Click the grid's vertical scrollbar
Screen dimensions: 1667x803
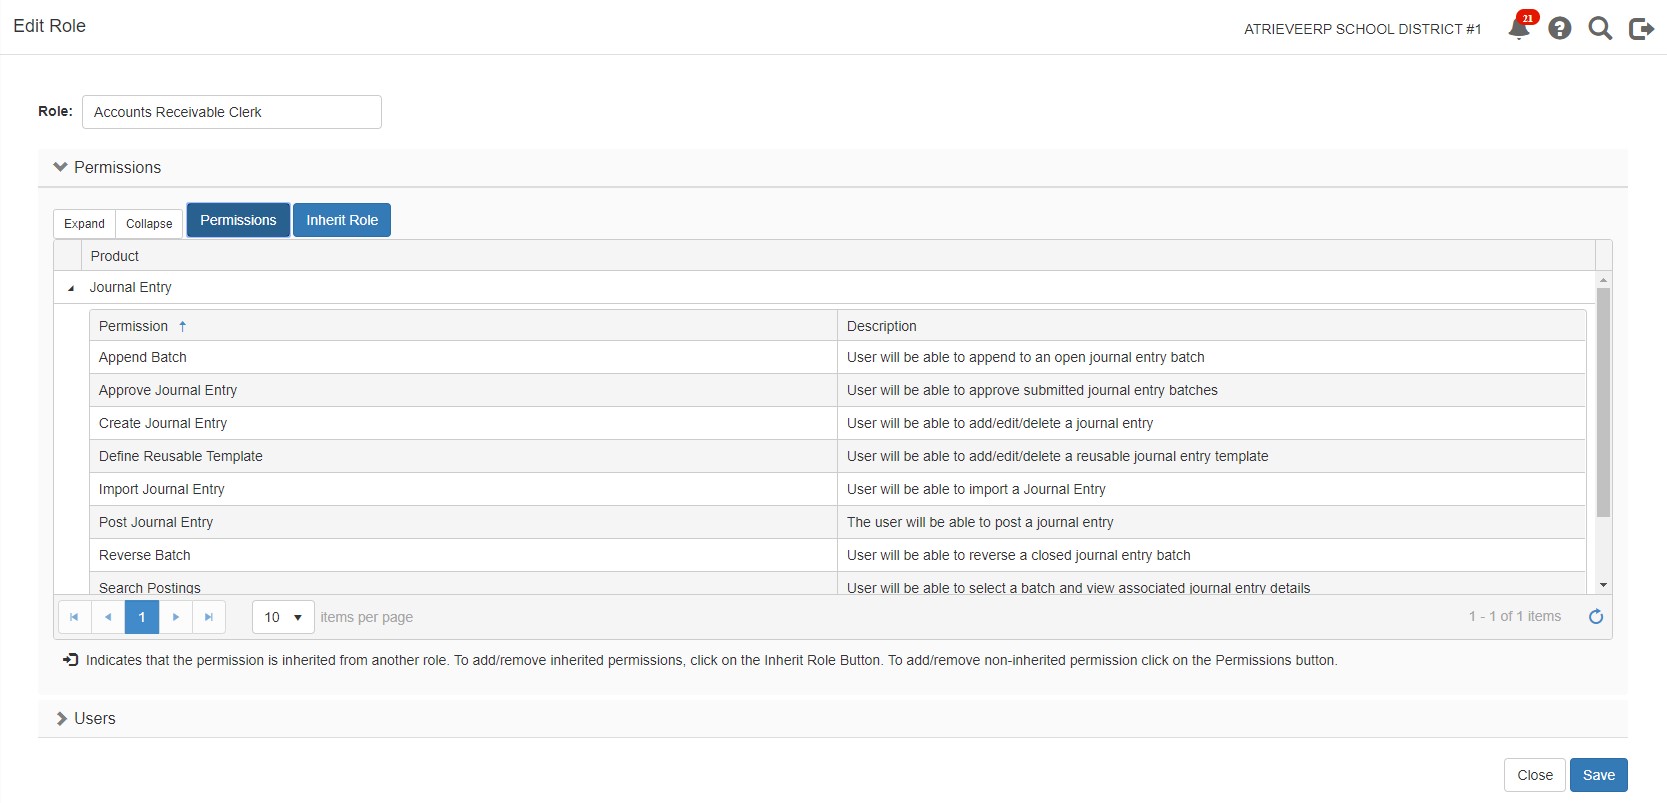[x=1603, y=400]
